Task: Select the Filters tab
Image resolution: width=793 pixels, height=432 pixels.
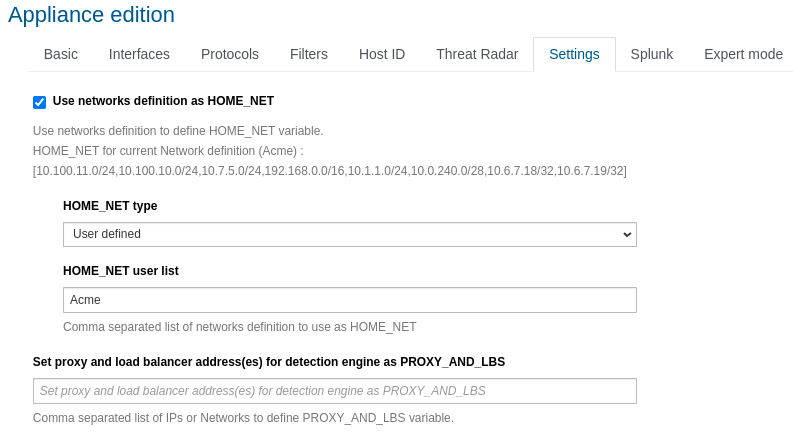Action: pos(309,54)
